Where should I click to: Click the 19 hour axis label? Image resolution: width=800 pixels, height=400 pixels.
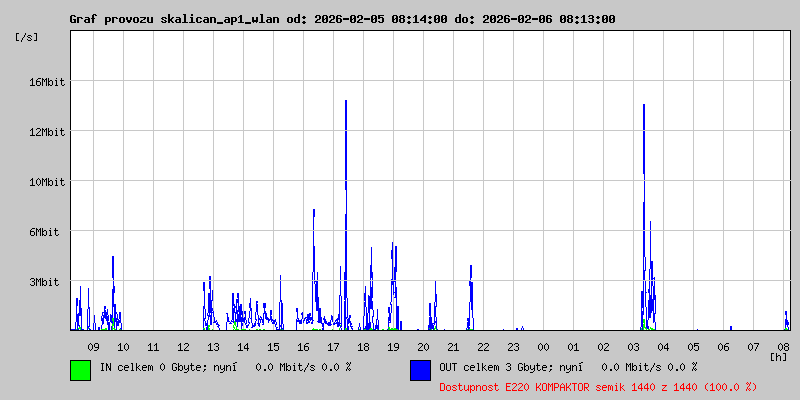[x=393, y=347]
